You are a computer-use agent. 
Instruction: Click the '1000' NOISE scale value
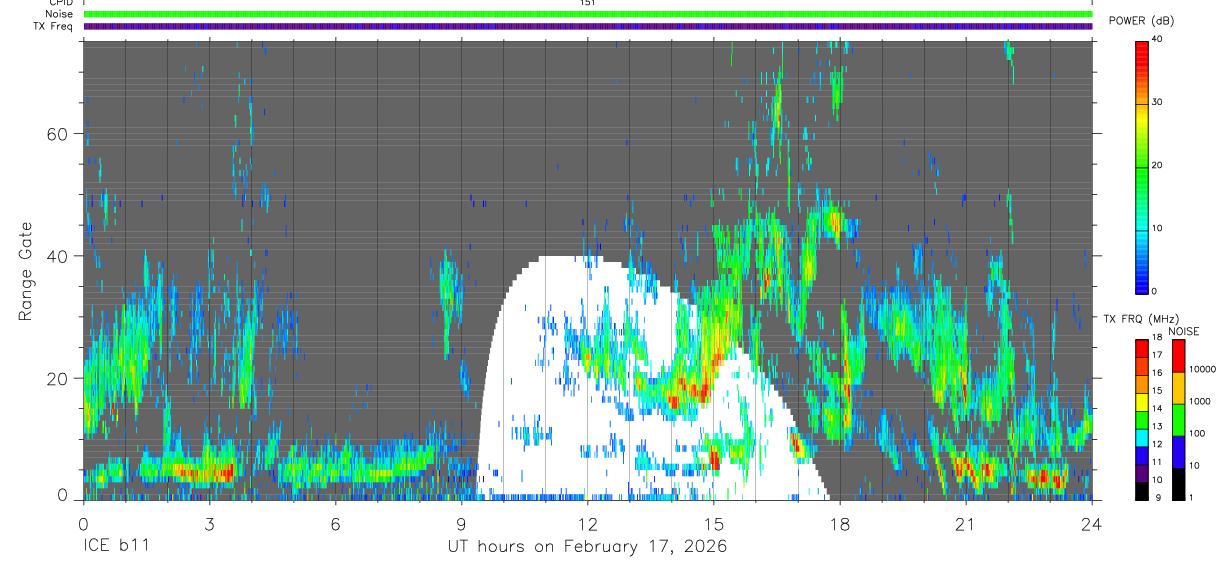(1200, 402)
